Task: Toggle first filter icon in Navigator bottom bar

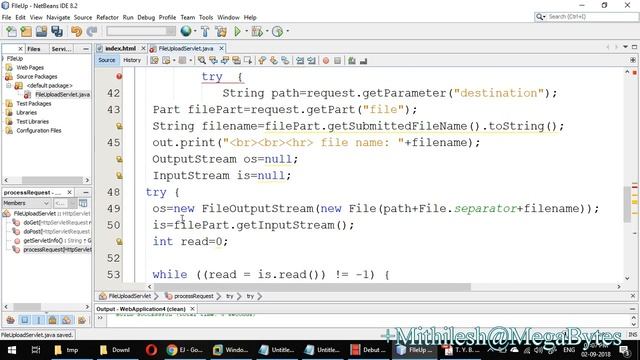Action: pos(10,320)
